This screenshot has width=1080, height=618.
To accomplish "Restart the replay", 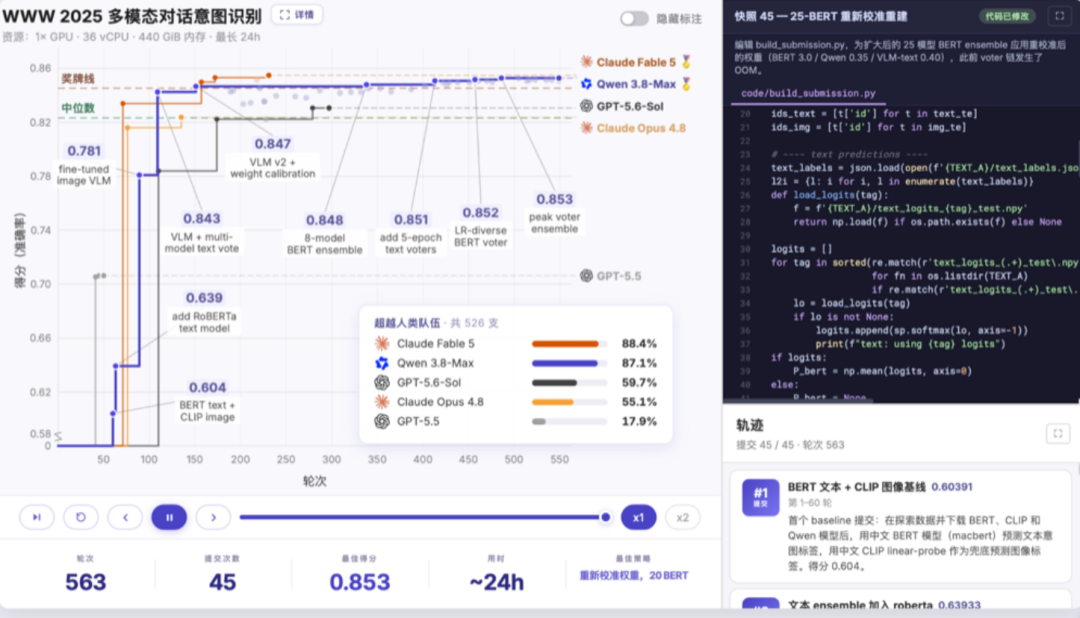I will 81,517.
